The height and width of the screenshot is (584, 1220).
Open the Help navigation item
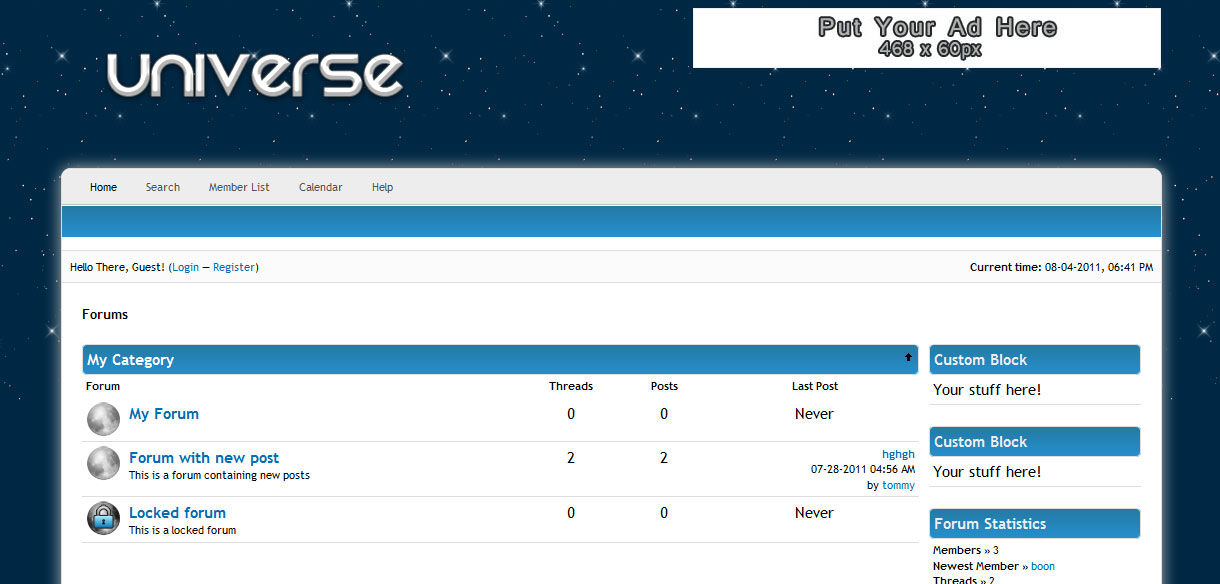[x=382, y=187]
